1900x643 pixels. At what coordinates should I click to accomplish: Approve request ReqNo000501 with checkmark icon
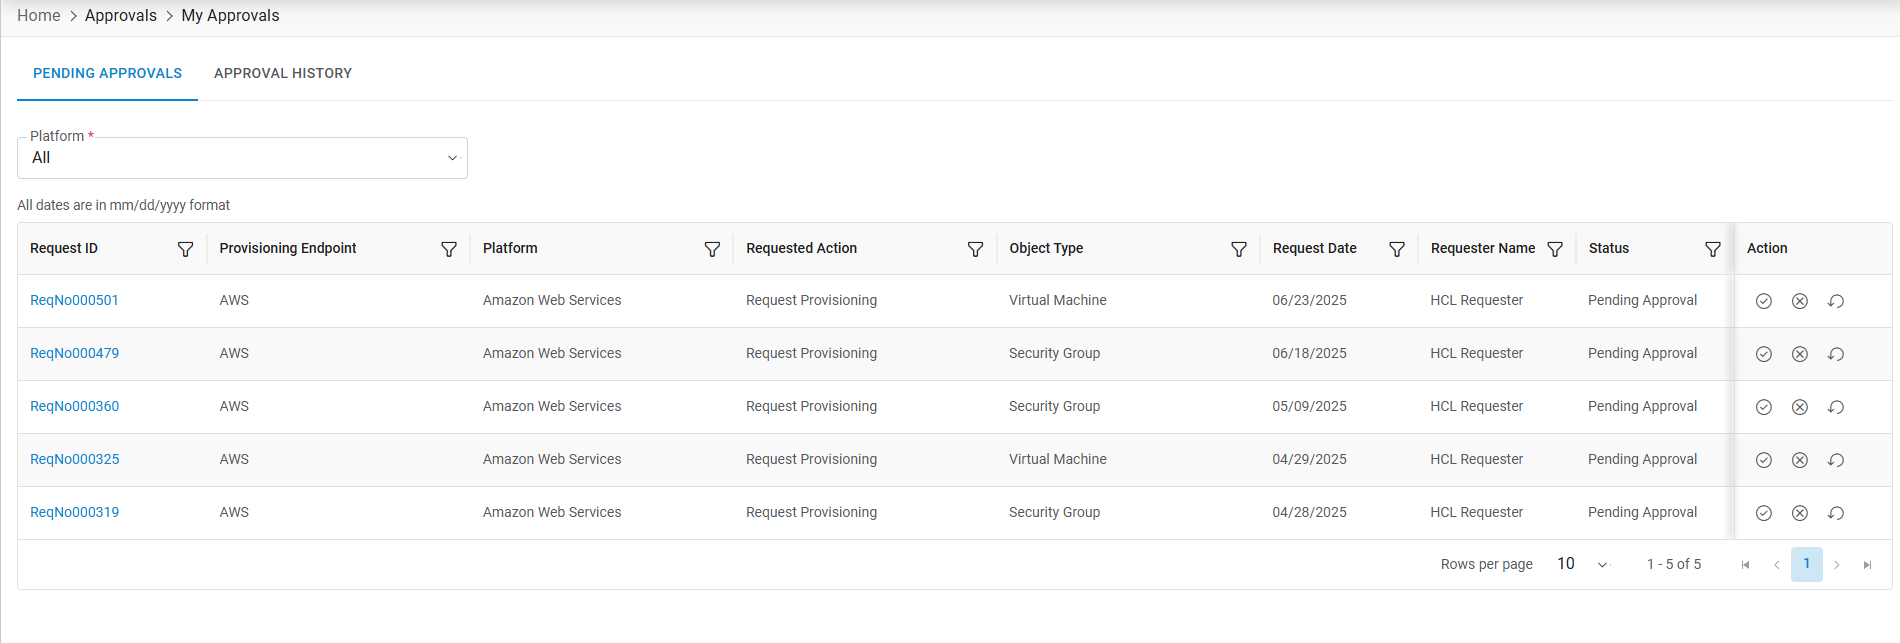click(1764, 301)
